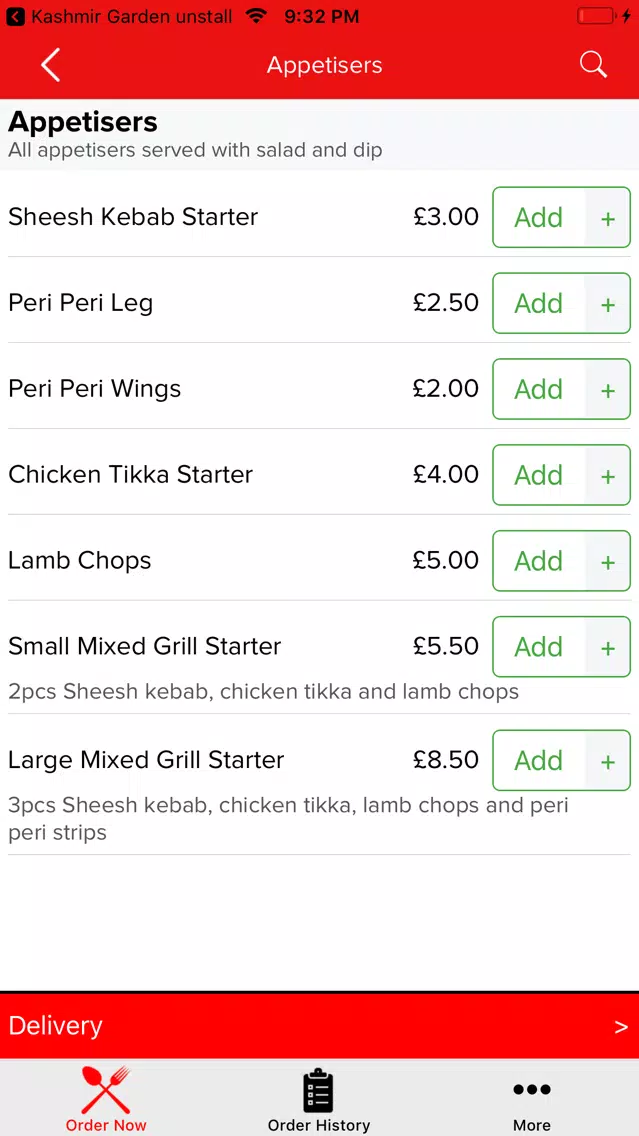Tap the Order Now fork and spoon icon
The image size is (639, 1136).
pyautogui.click(x=106, y=1089)
